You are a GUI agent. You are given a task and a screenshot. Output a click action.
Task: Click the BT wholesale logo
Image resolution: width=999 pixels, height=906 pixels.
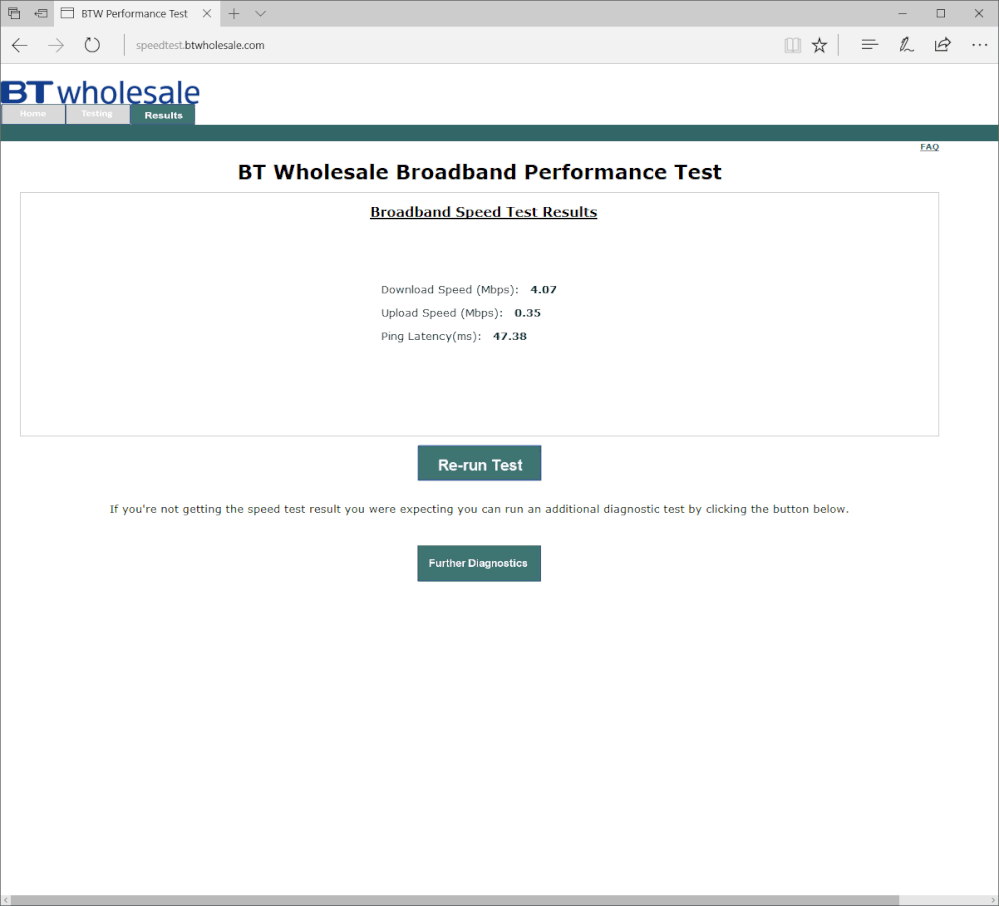coord(101,92)
